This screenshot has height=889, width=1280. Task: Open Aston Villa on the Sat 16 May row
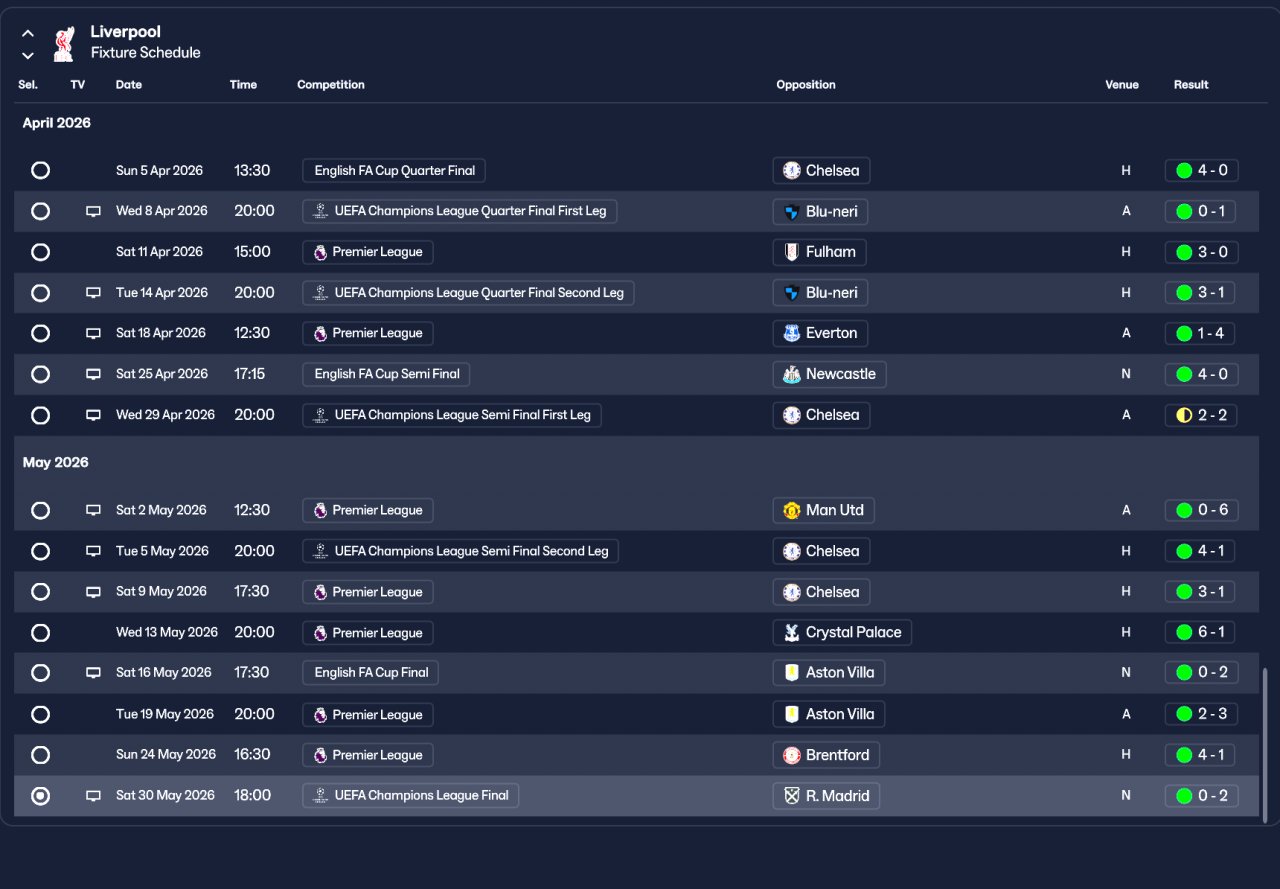pyautogui.click(x=829, y=673)
